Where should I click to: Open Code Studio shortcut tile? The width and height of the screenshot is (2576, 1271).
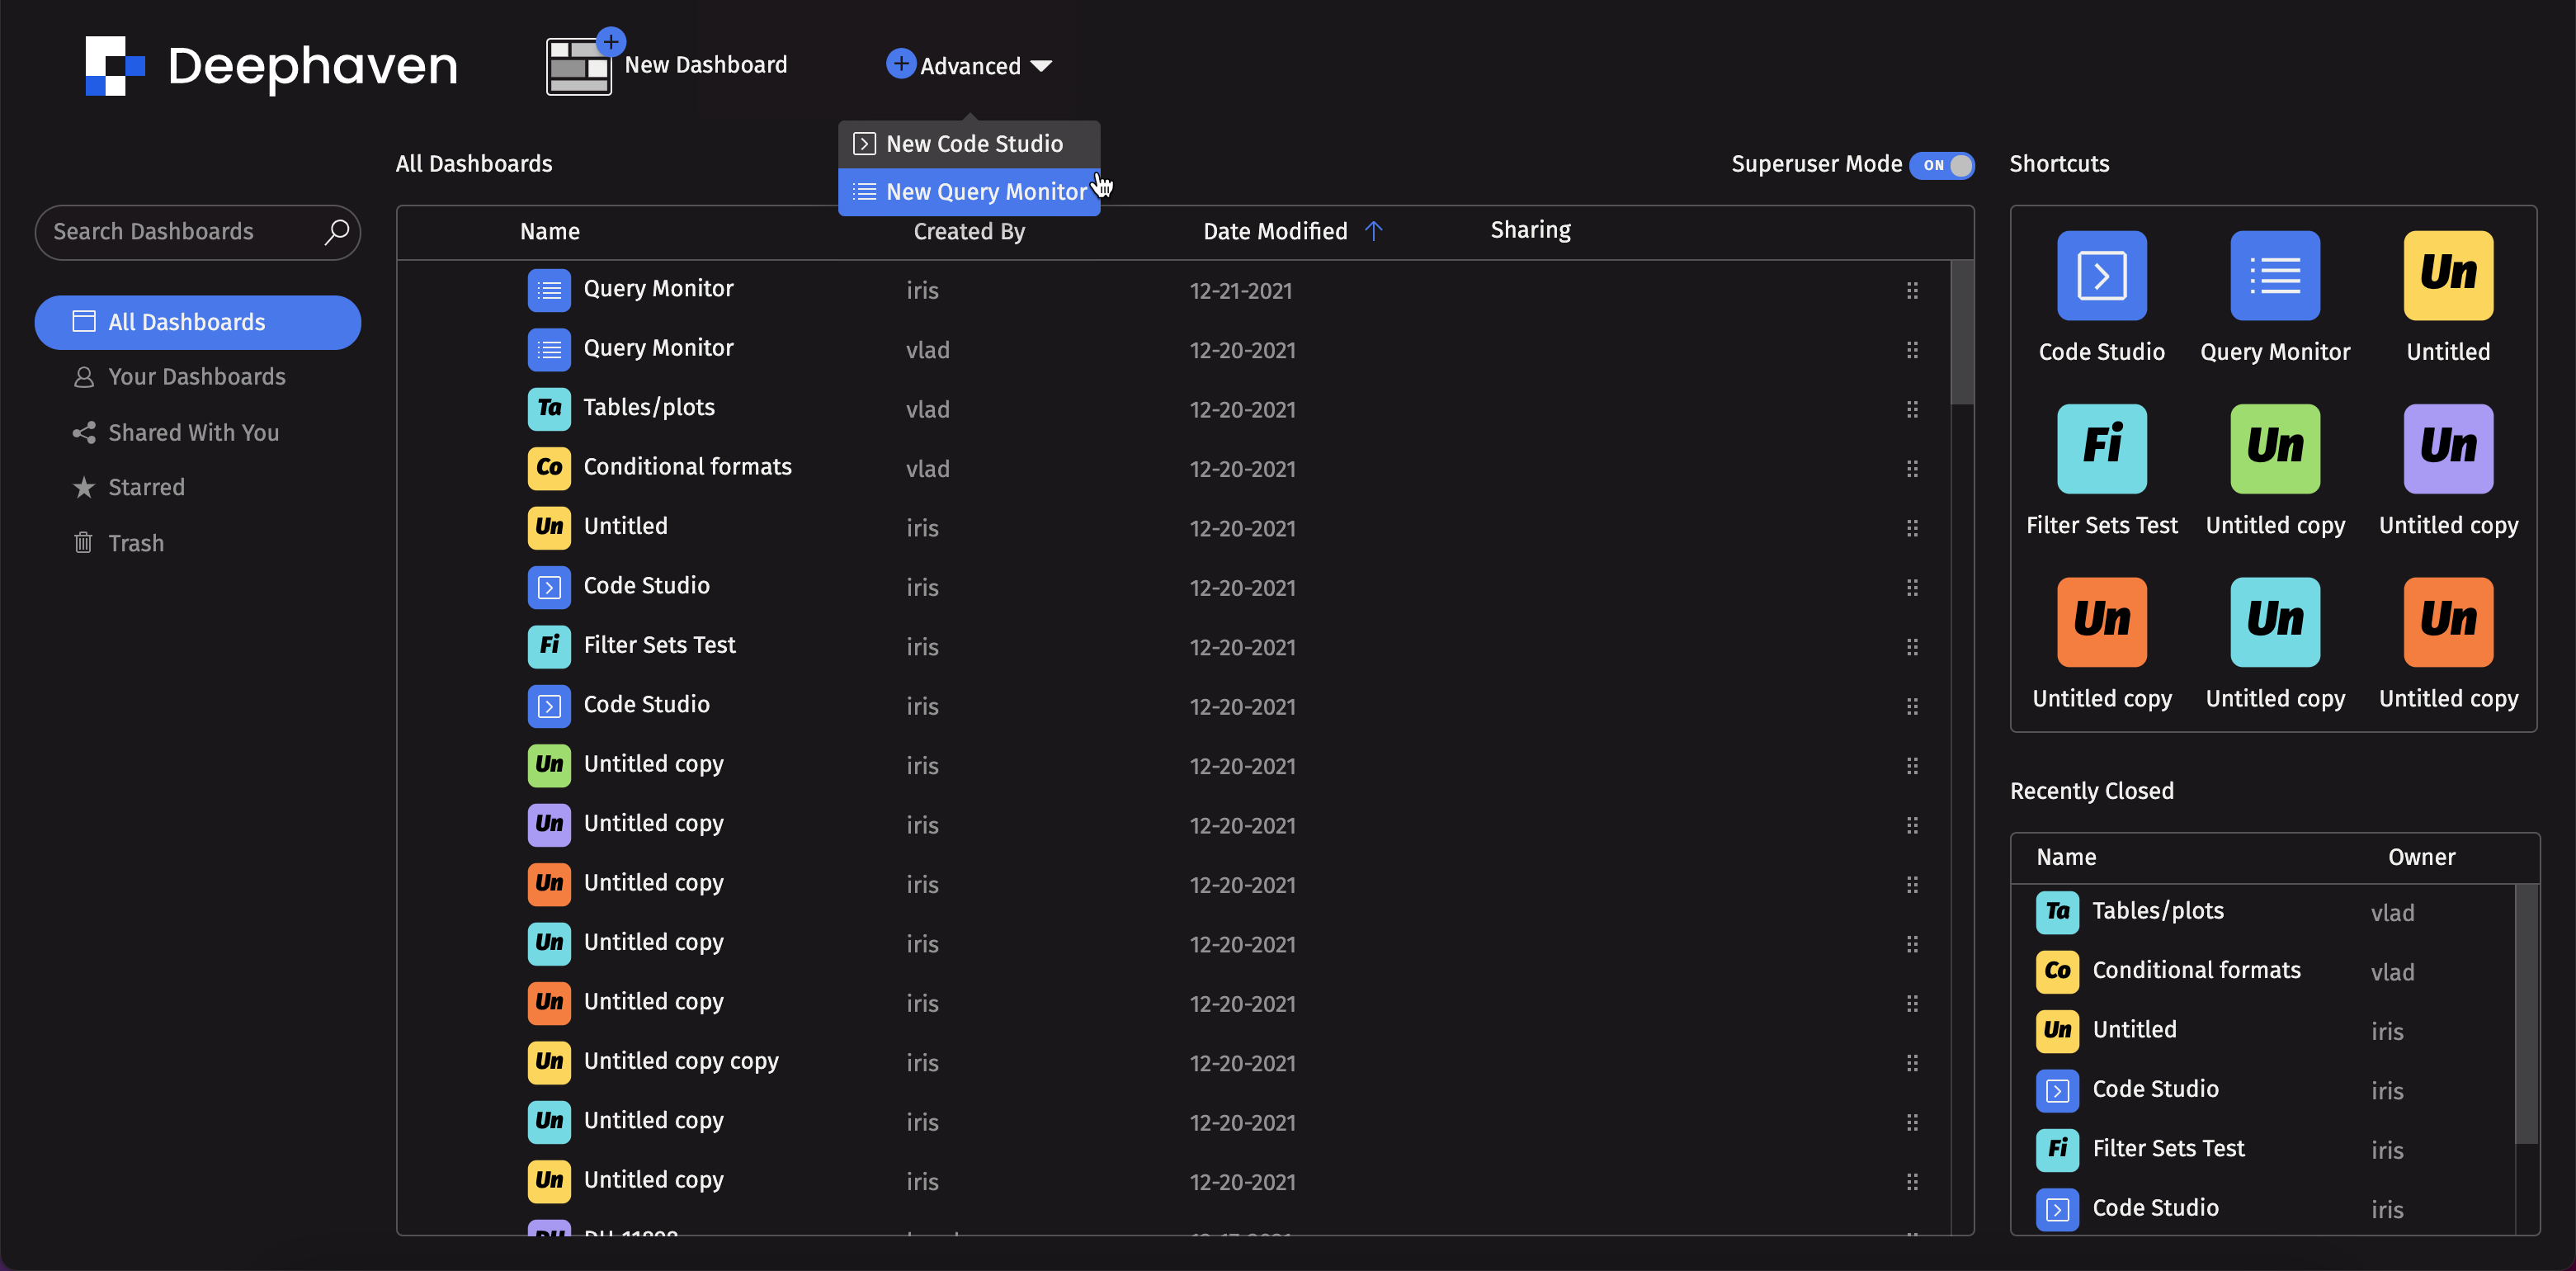coord(2101,276)
